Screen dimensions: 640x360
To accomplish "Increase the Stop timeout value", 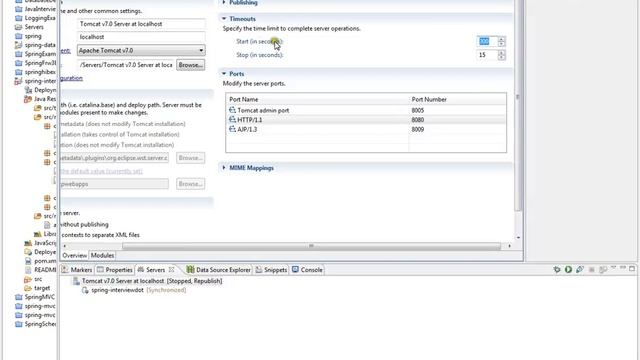I will (501, 52).
